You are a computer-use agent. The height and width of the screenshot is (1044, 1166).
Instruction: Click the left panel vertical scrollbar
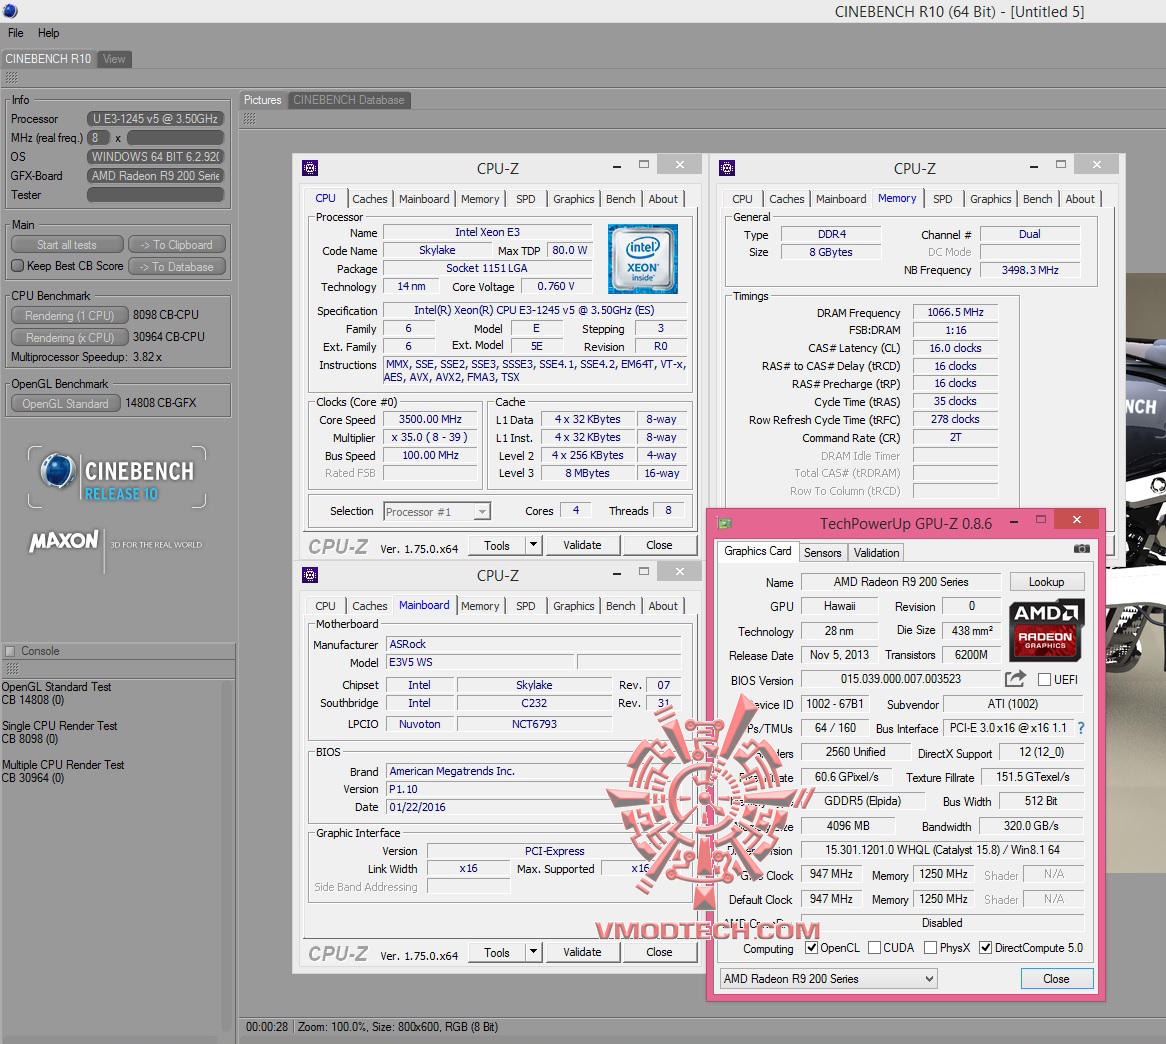pyautogui.click(x=228, y=855)
